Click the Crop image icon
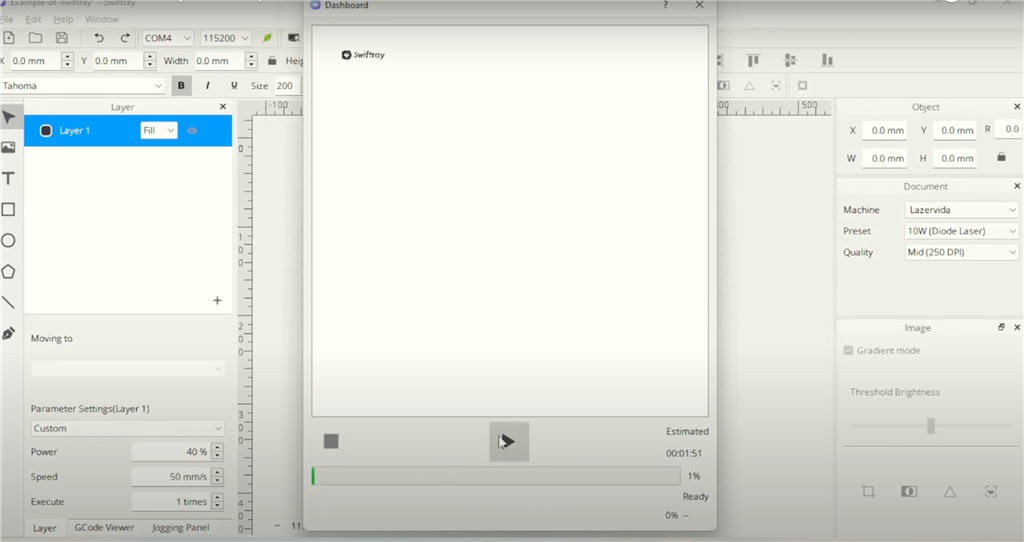The height and width of the screenshot is (542, 1024). (x=868, y=491)
